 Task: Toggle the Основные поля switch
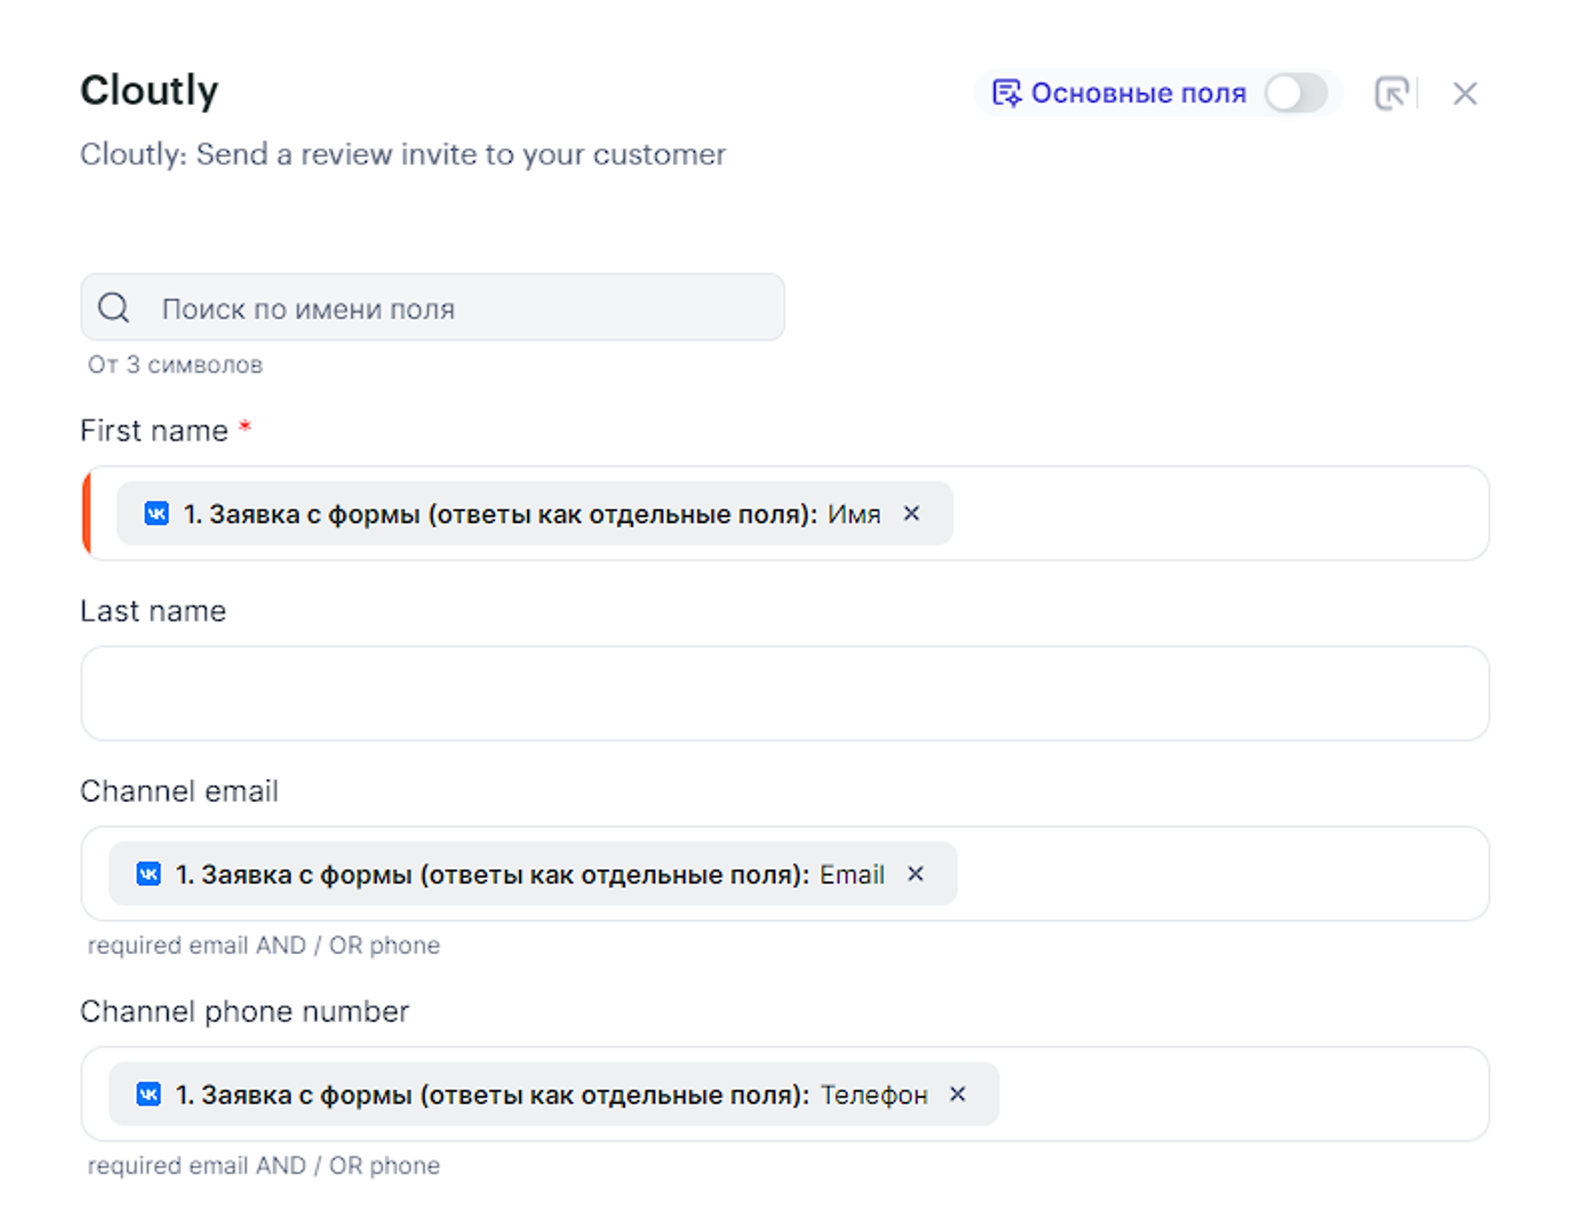[x=1295, y=94]
